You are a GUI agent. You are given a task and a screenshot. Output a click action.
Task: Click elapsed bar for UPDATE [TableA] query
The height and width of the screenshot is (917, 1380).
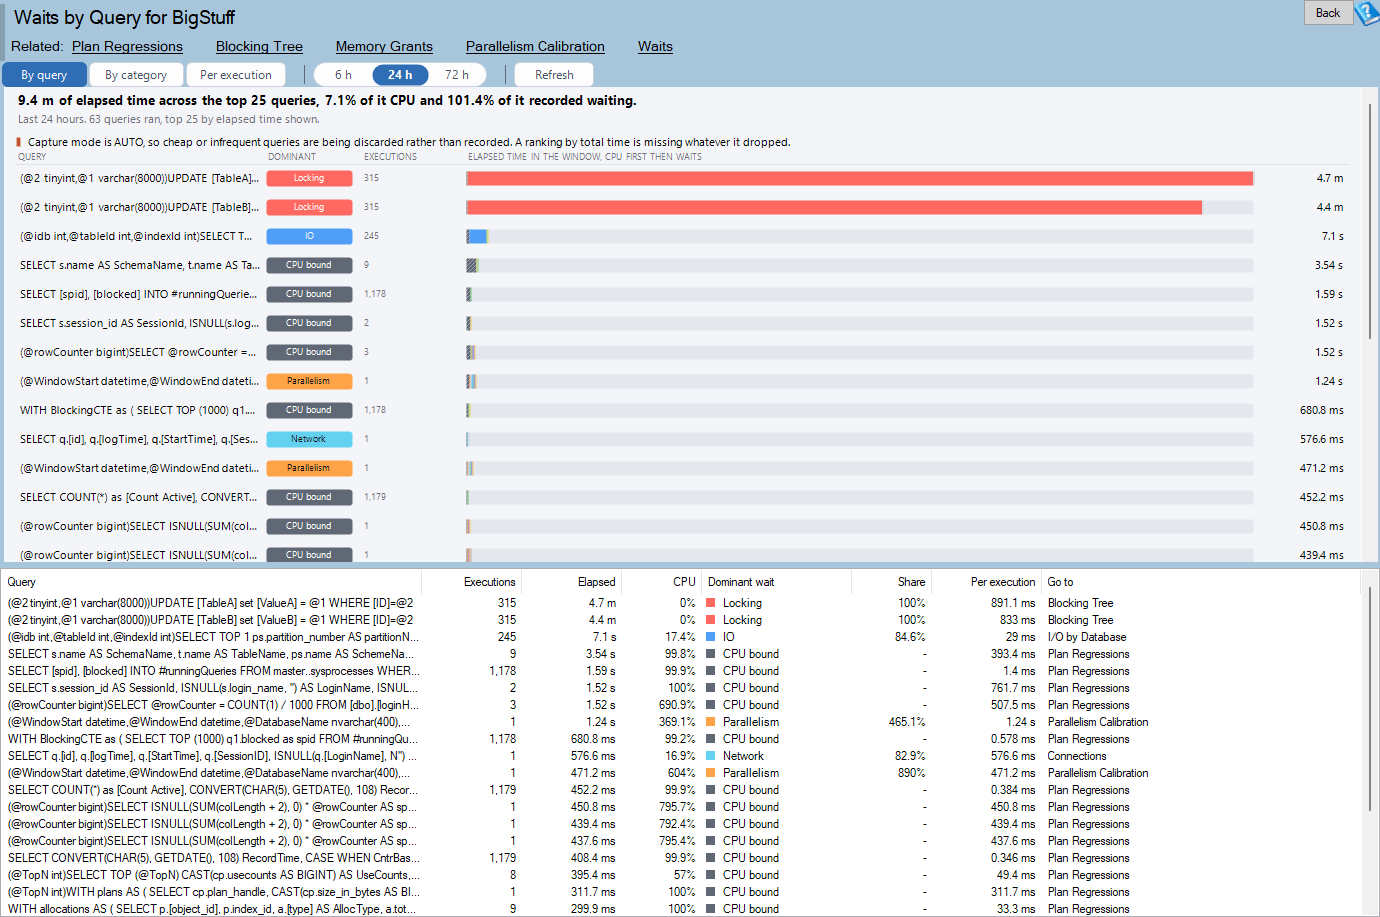click(x=859, y=178)
